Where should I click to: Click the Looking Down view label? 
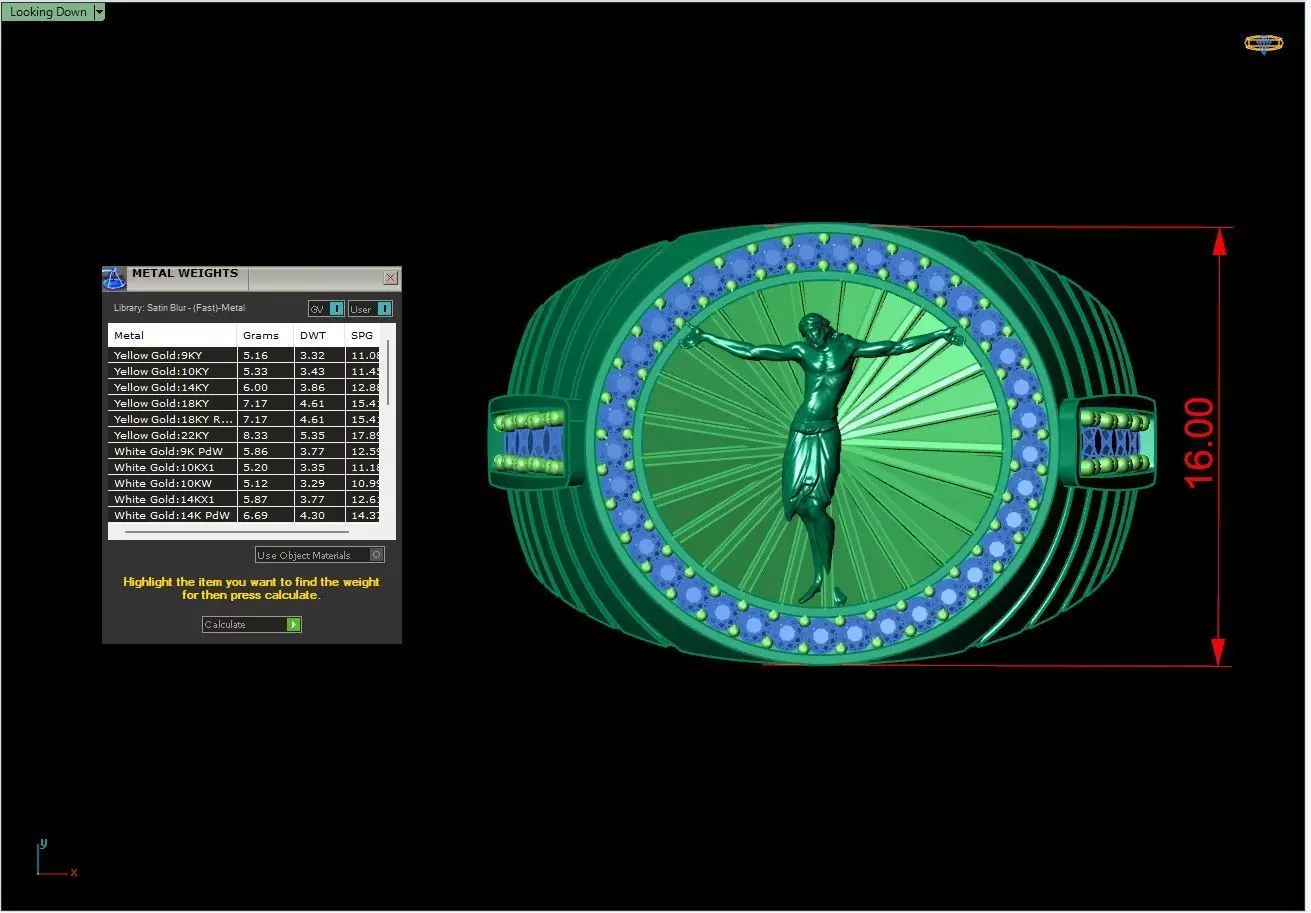click(48, 12)
